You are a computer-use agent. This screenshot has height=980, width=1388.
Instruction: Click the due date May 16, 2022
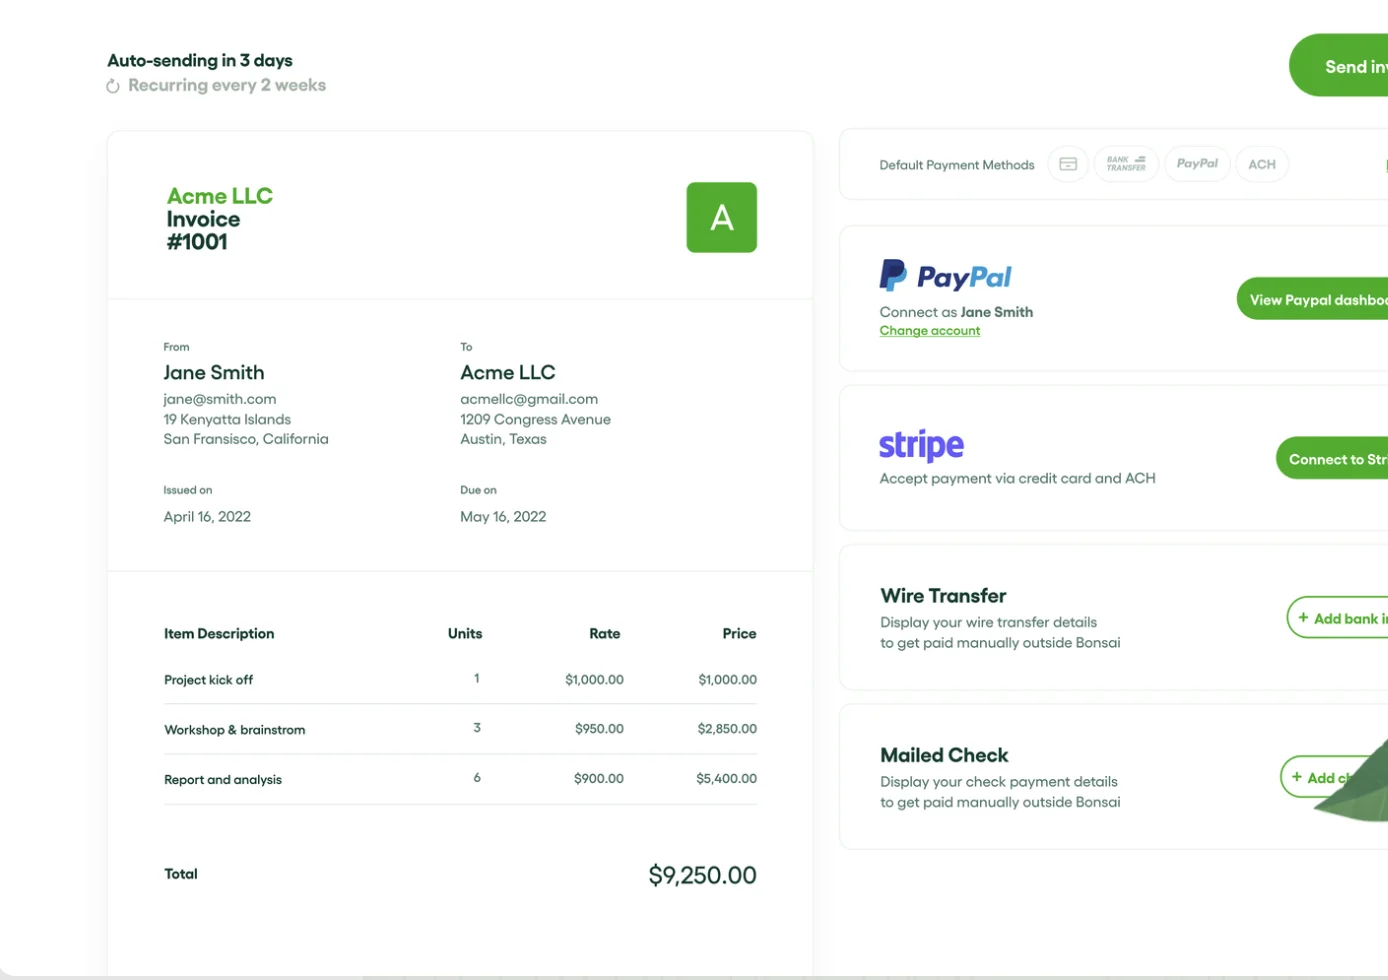(503, 516)
